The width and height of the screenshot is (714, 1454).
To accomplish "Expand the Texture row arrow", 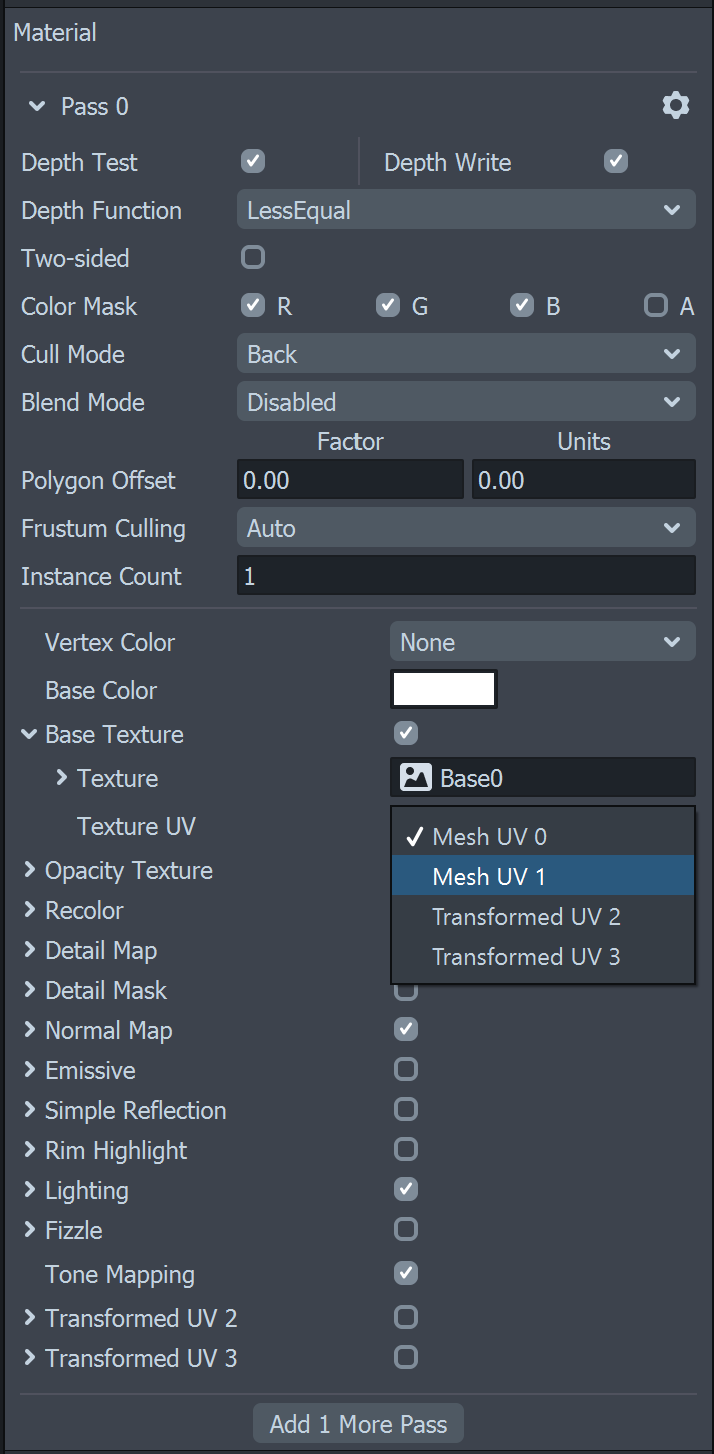I will click(x=62, y=778).
